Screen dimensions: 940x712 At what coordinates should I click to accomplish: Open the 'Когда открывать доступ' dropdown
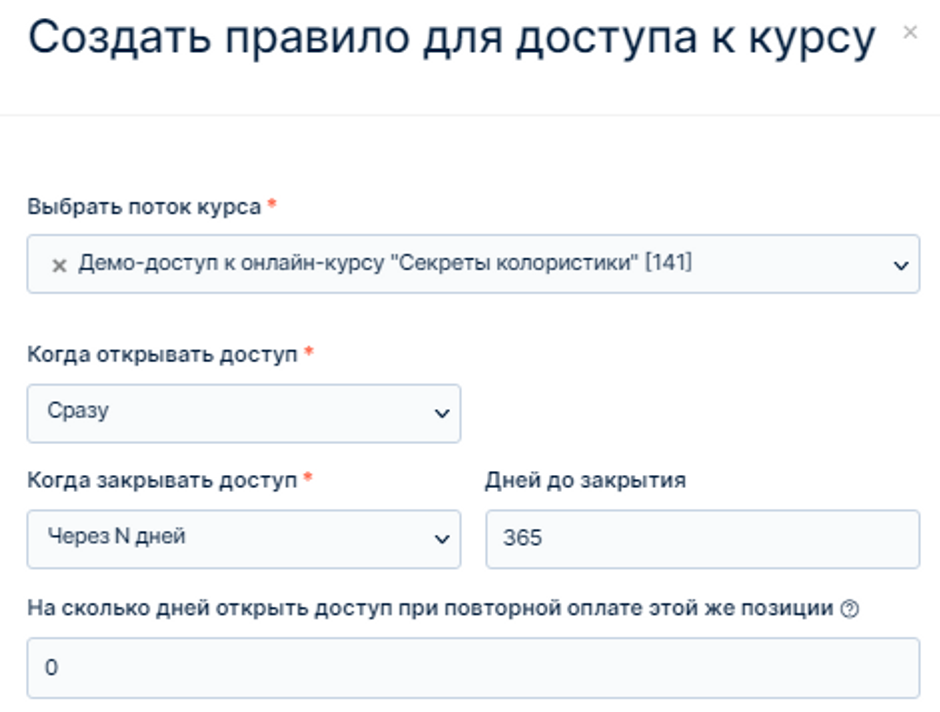(x=243, y=414)
